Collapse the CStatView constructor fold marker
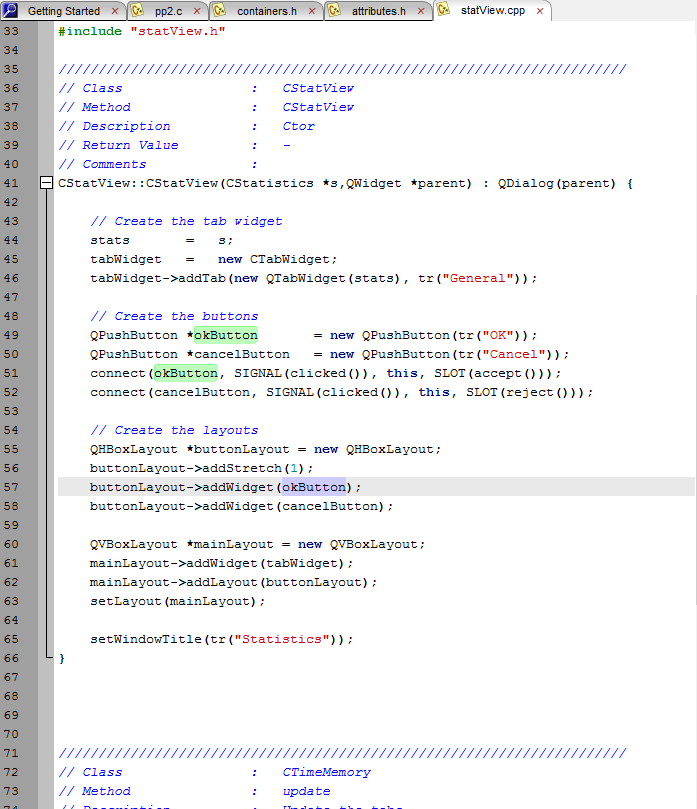The image size is (697, 809). pos(46,183)
